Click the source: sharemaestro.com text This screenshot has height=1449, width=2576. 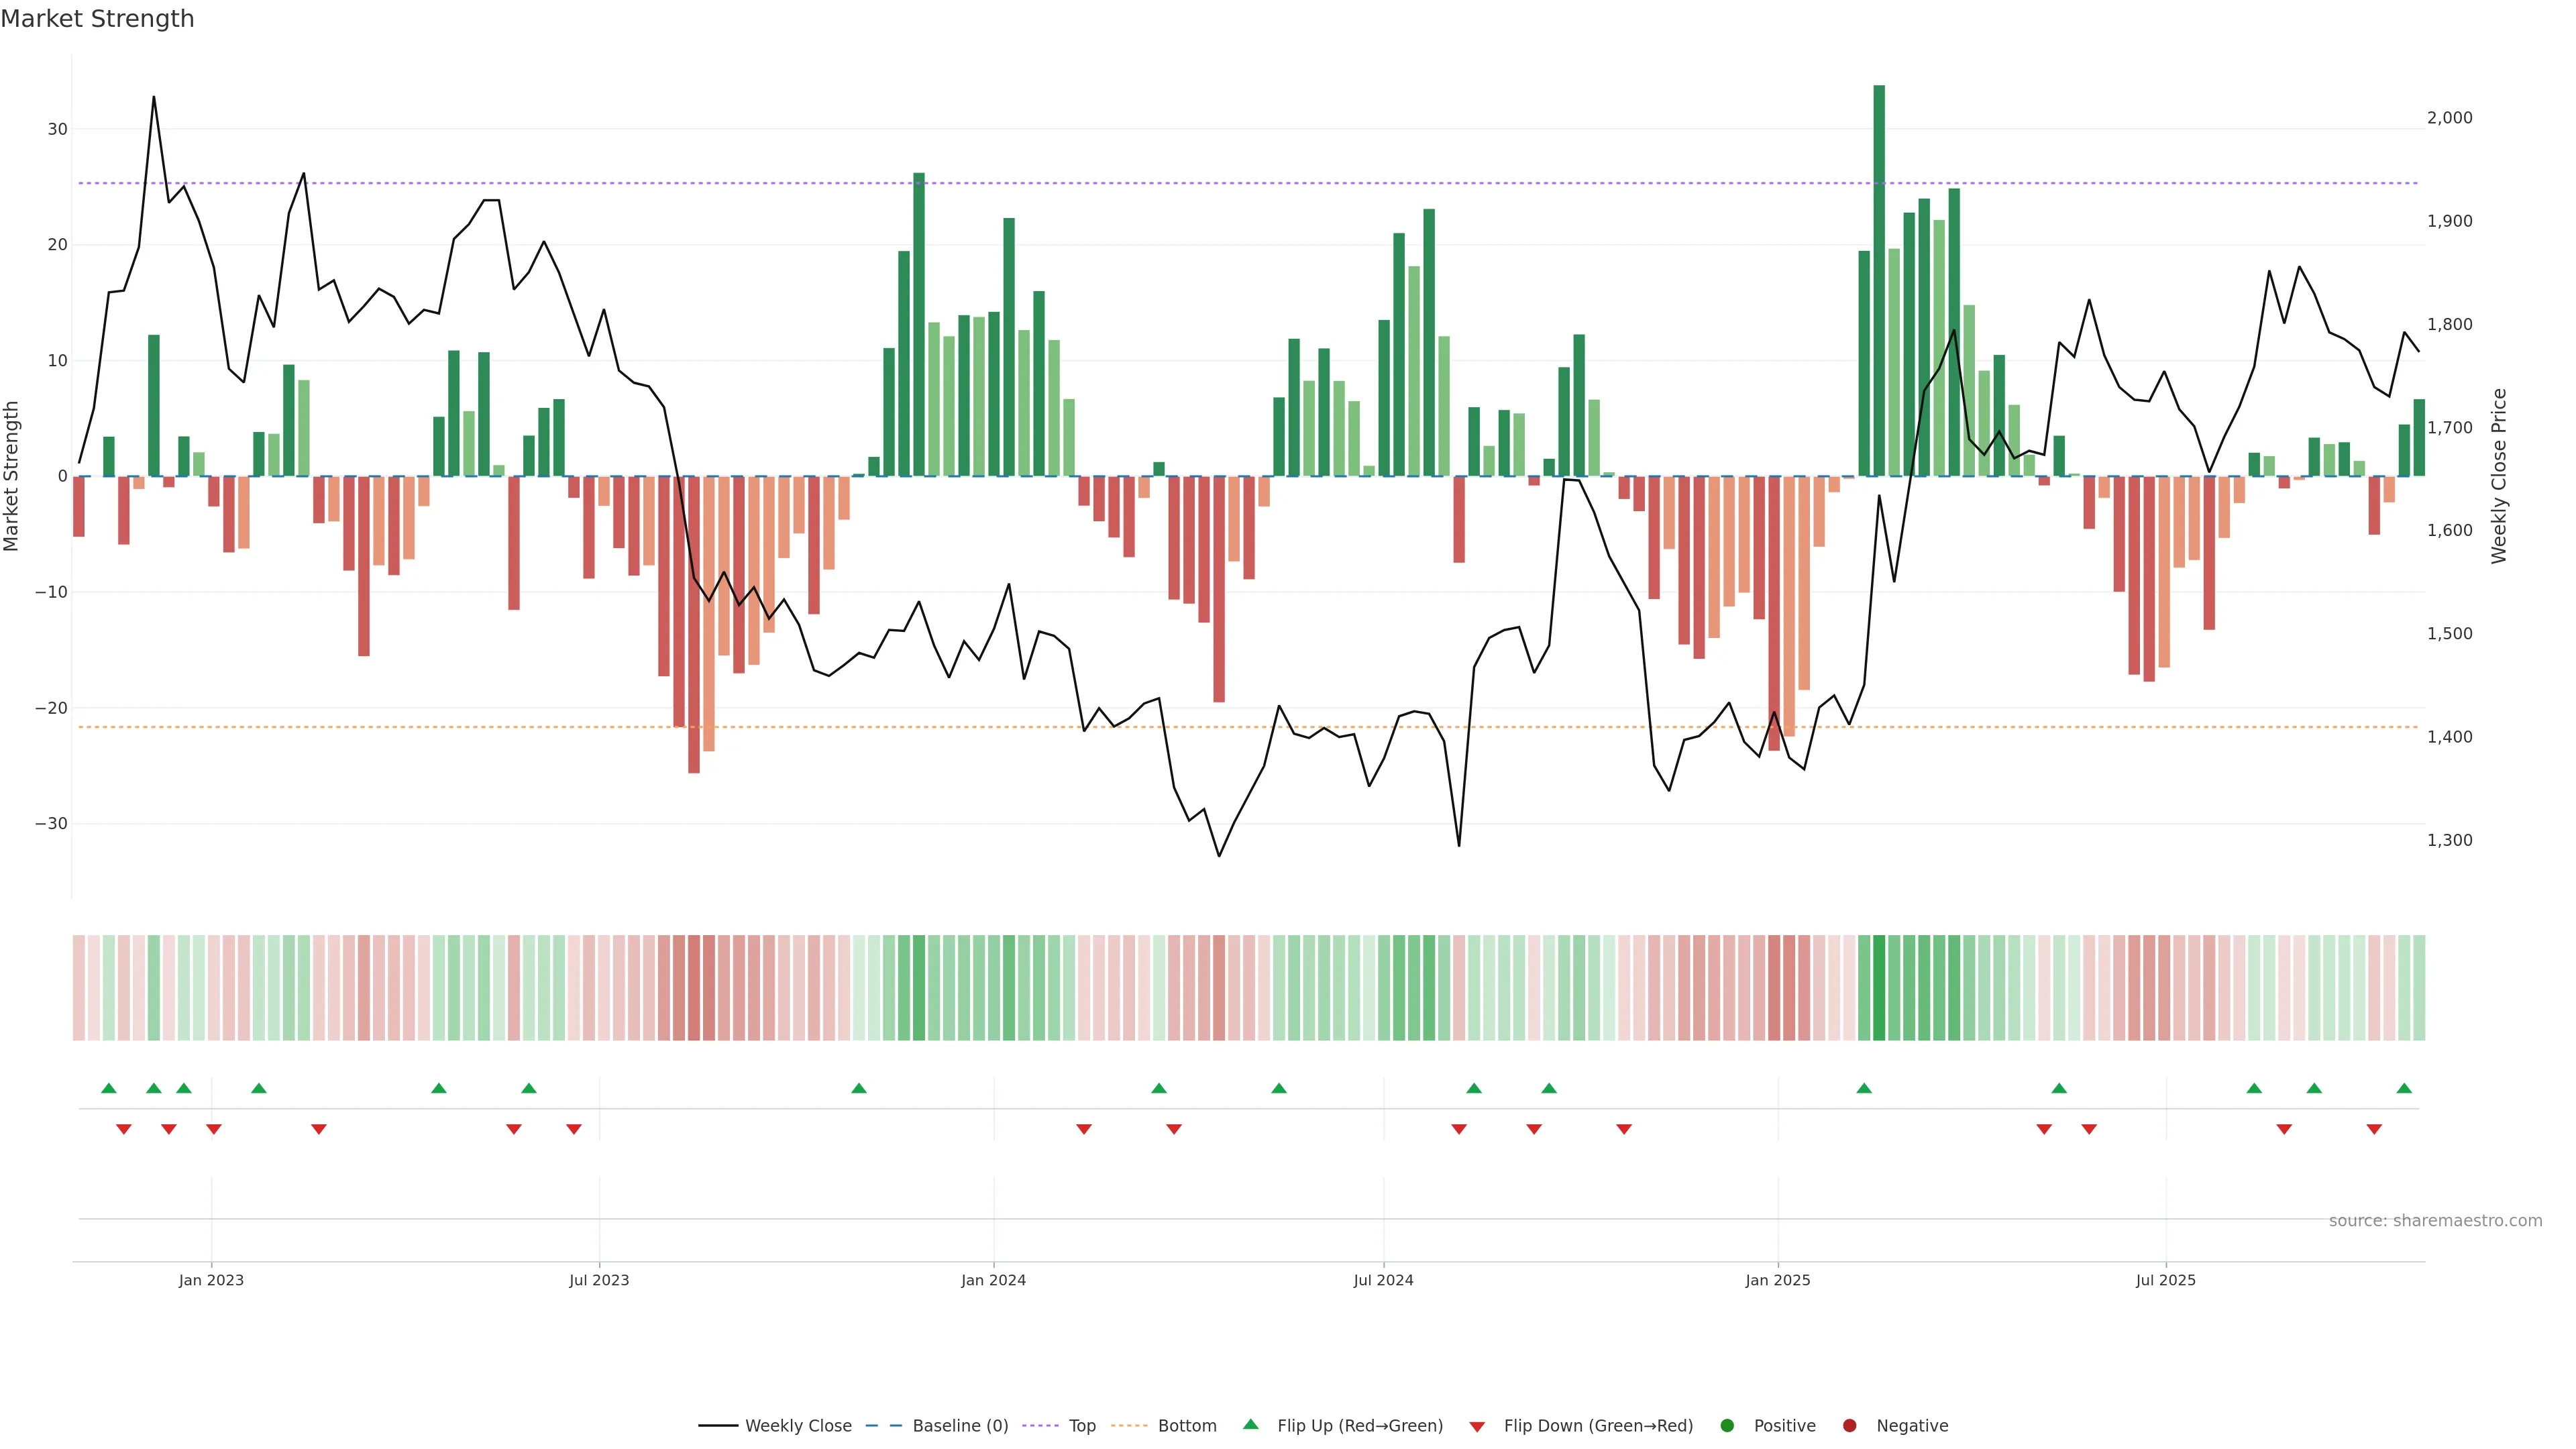(2435, 1221)
